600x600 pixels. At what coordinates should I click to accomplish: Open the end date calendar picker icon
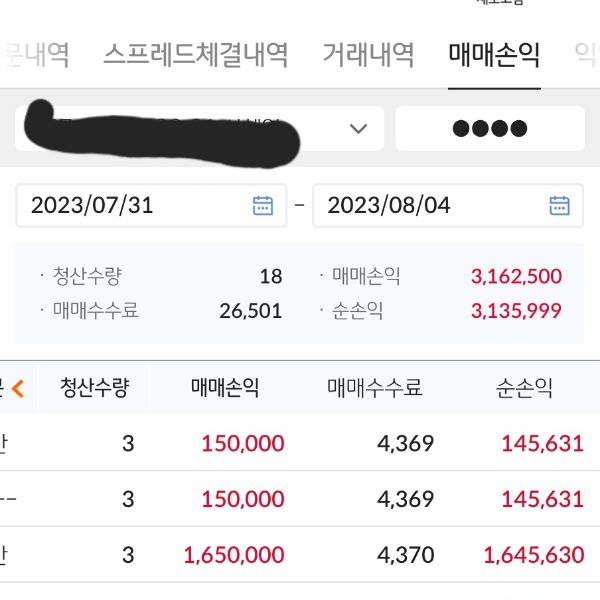click(x=560, y=206)
